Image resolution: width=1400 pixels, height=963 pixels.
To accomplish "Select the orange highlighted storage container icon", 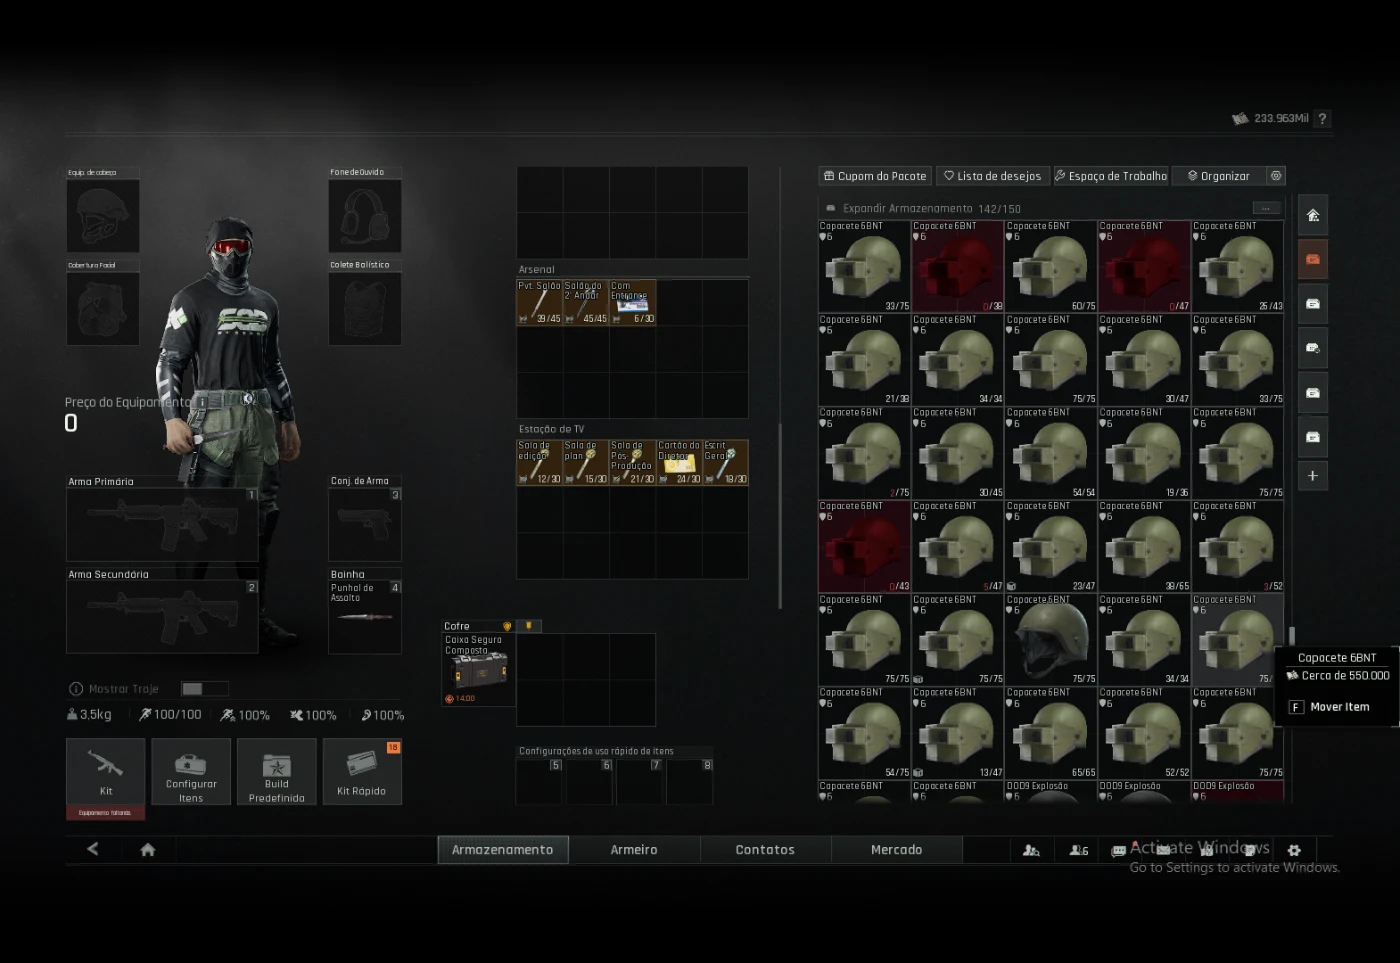I will click(x=1313, y=259).
